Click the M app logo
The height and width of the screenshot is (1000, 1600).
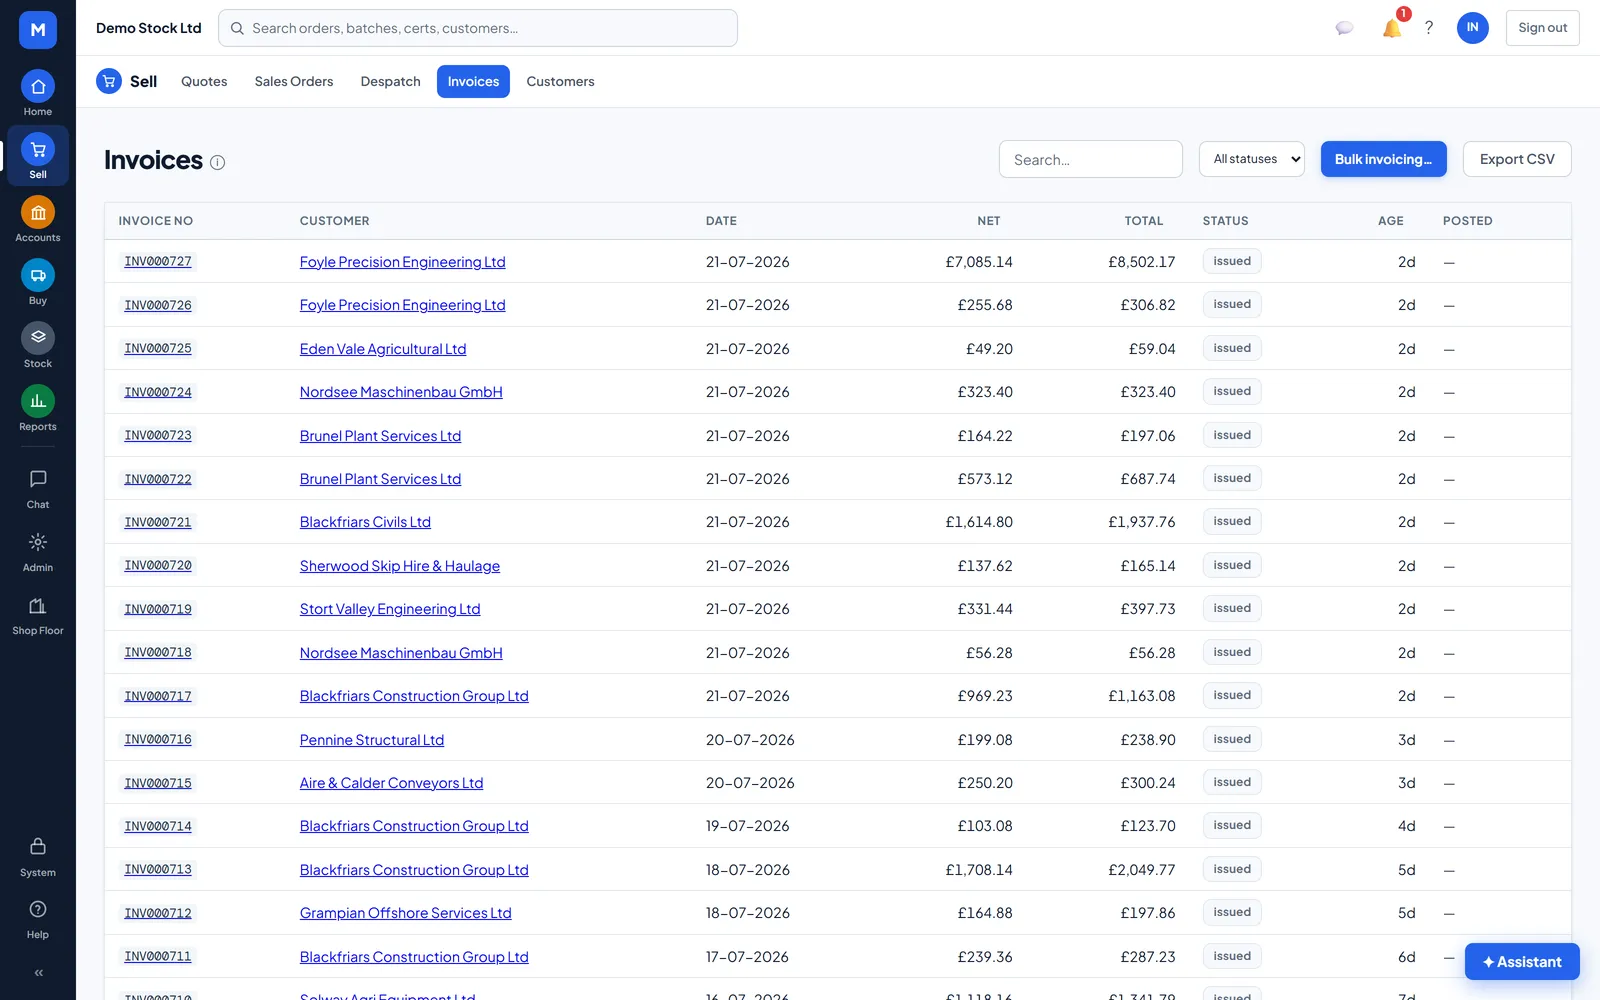[38, 30]
